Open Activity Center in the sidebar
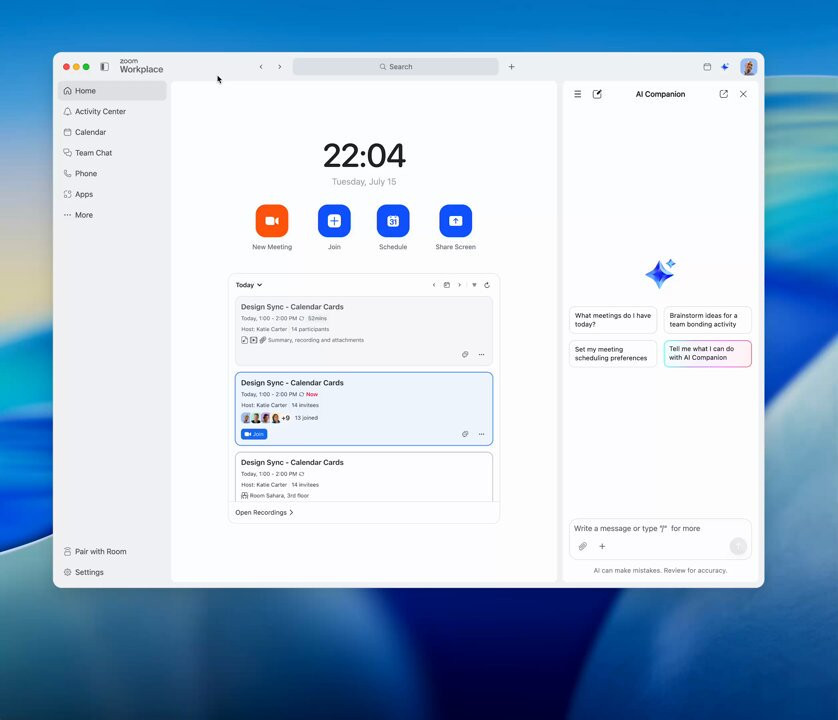 112,111
